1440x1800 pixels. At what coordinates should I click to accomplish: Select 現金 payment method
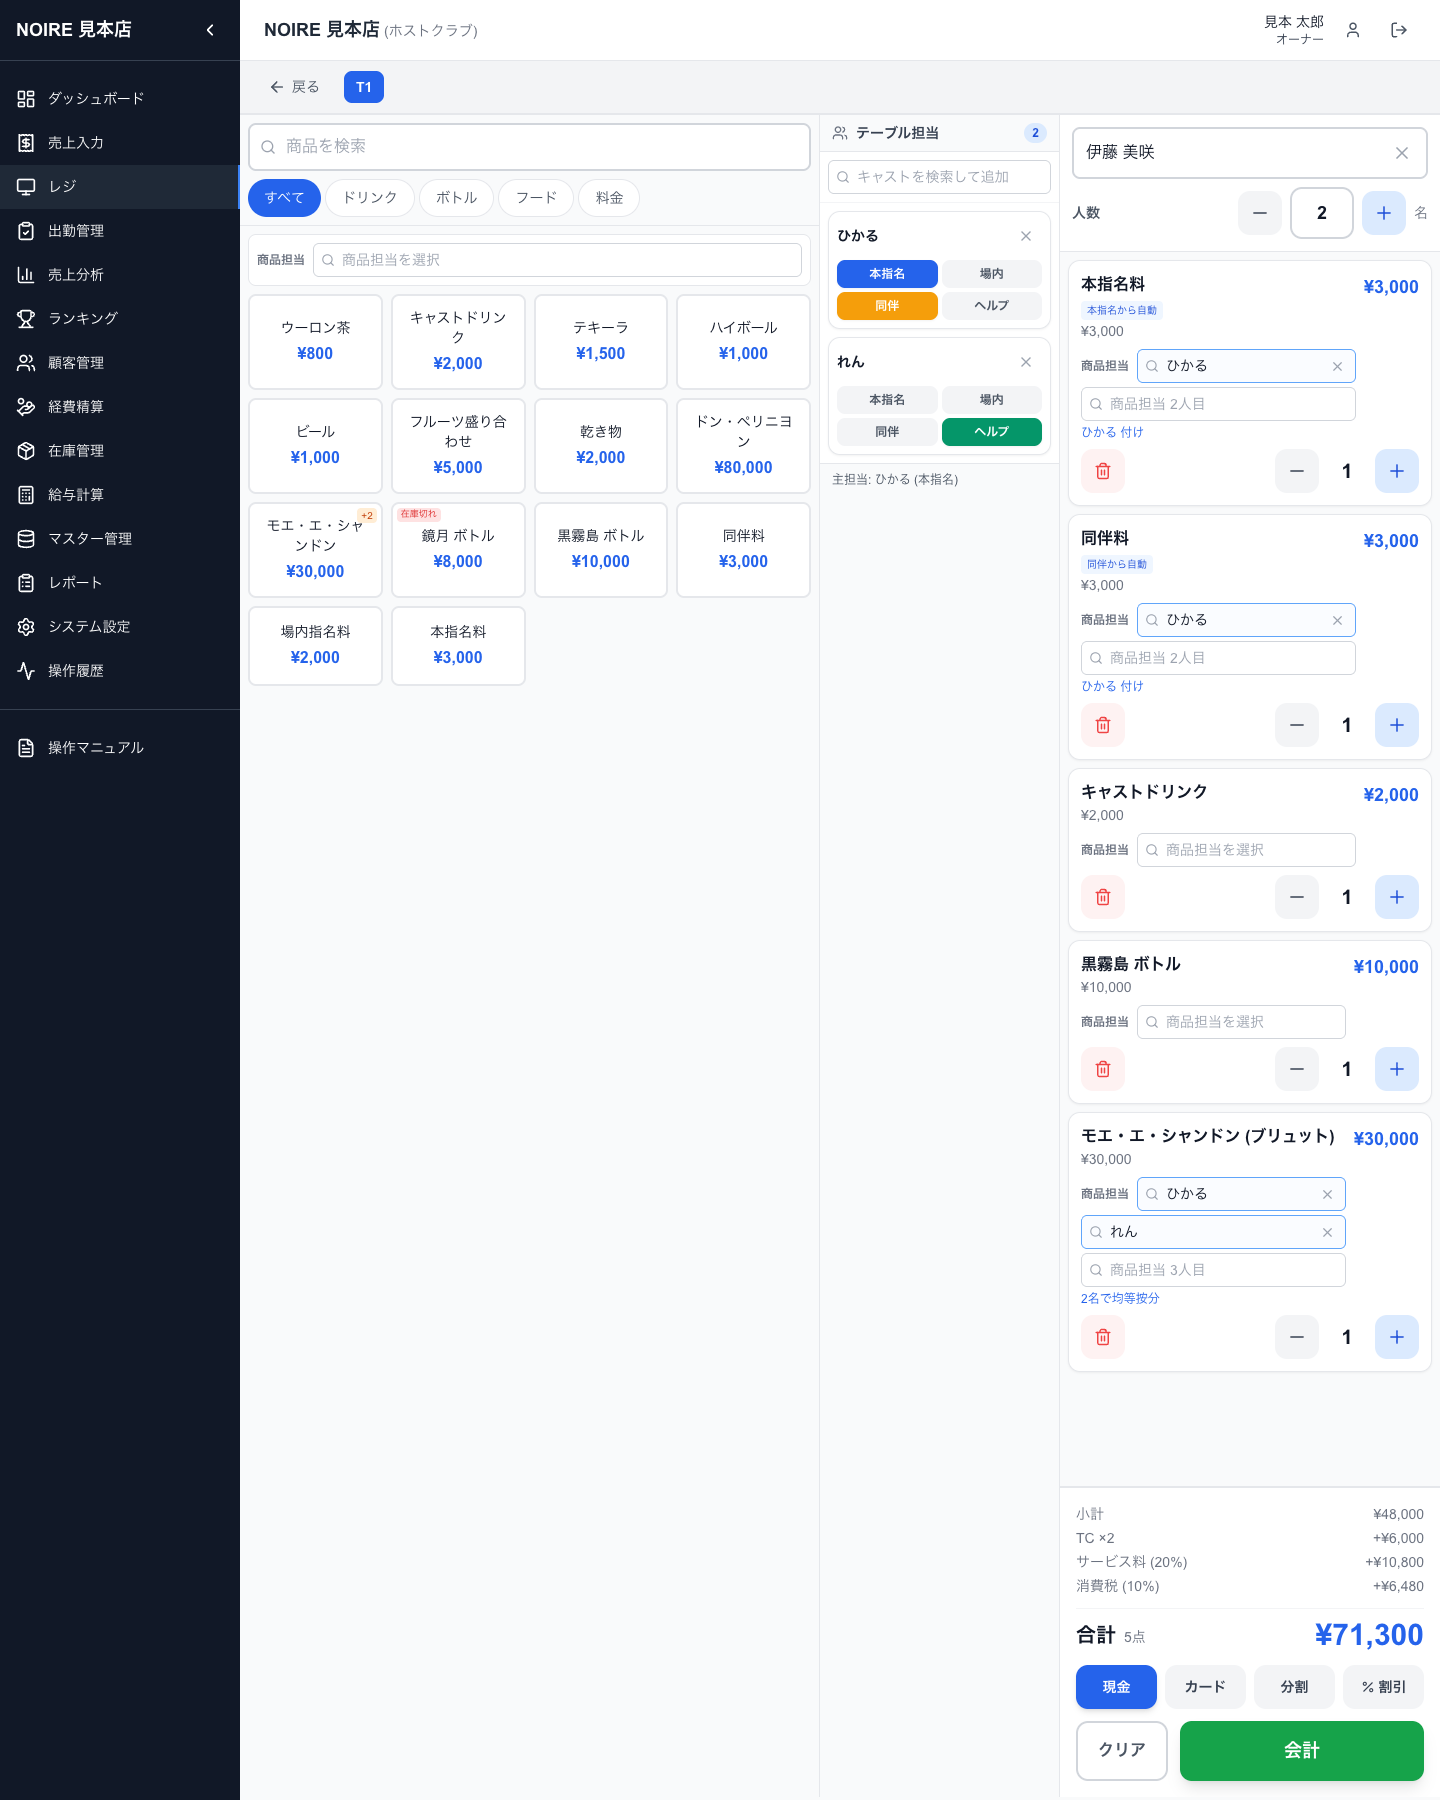coord(1116,1687)
